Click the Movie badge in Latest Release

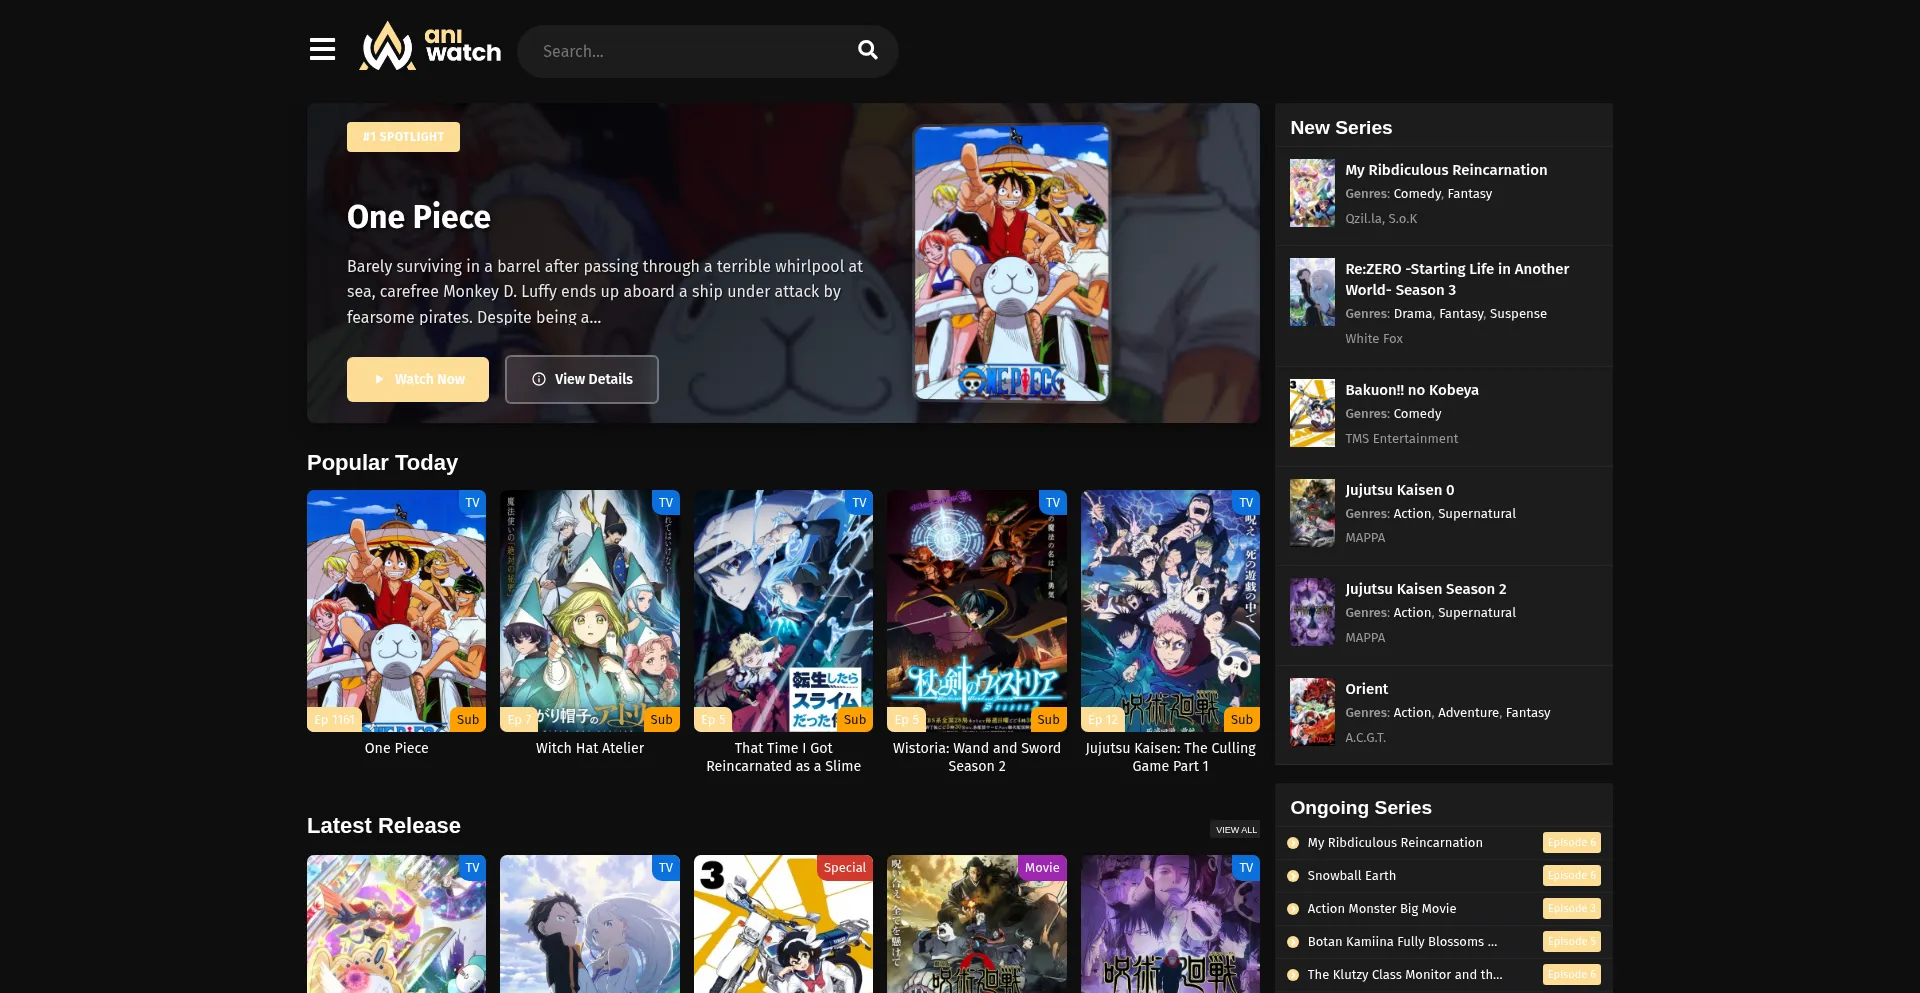point(1042,868)
